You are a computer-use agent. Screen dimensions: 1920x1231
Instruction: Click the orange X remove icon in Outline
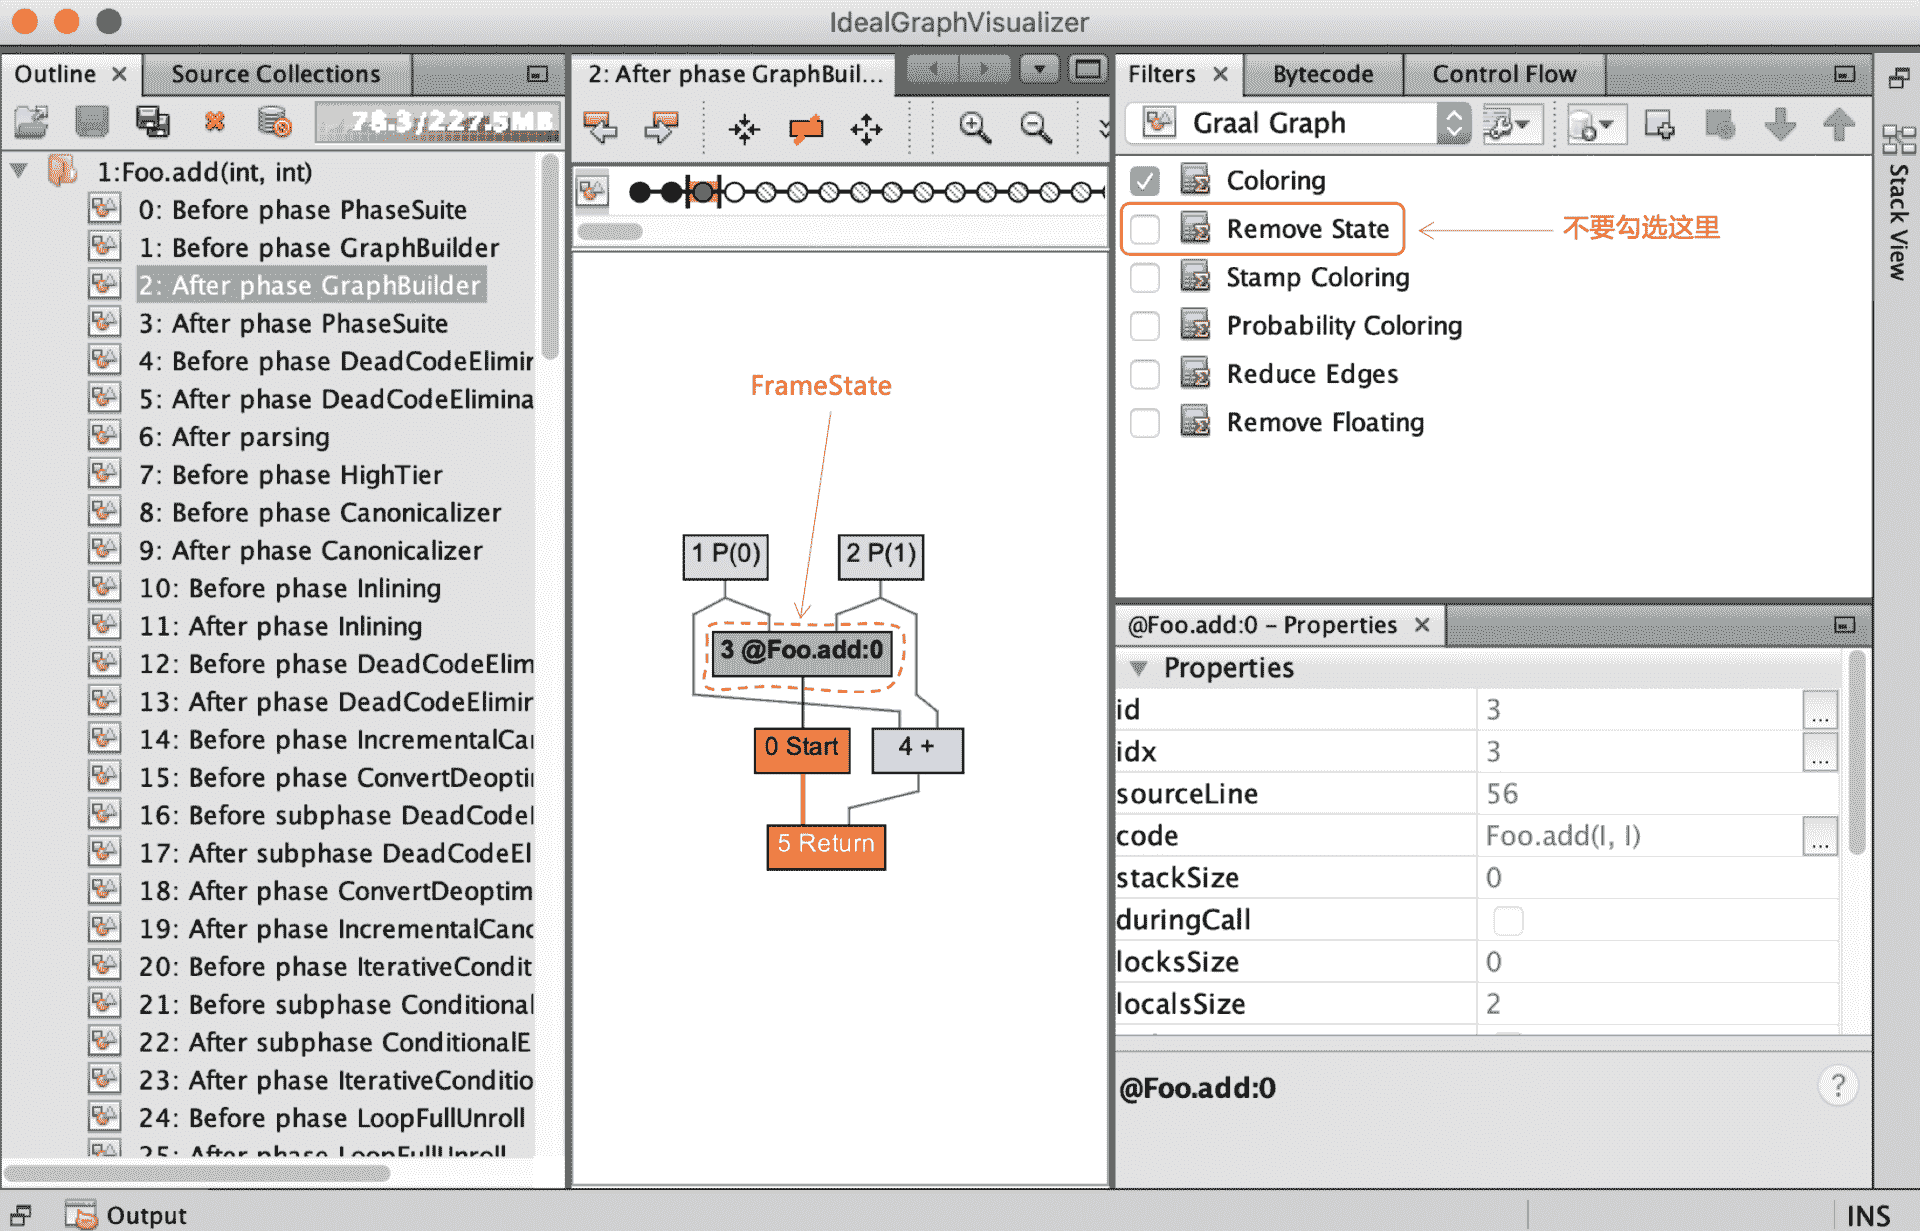coord(214,122)
